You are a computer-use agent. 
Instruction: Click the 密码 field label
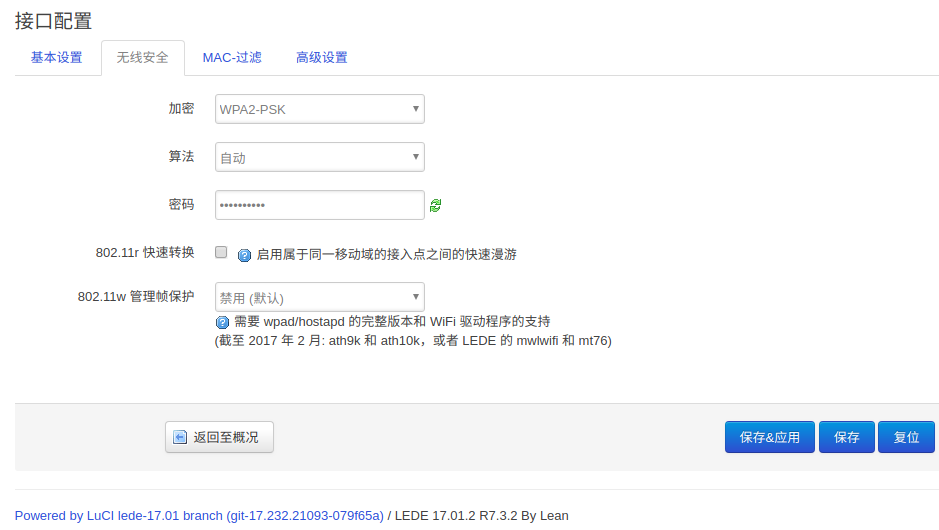coord(181,205)
